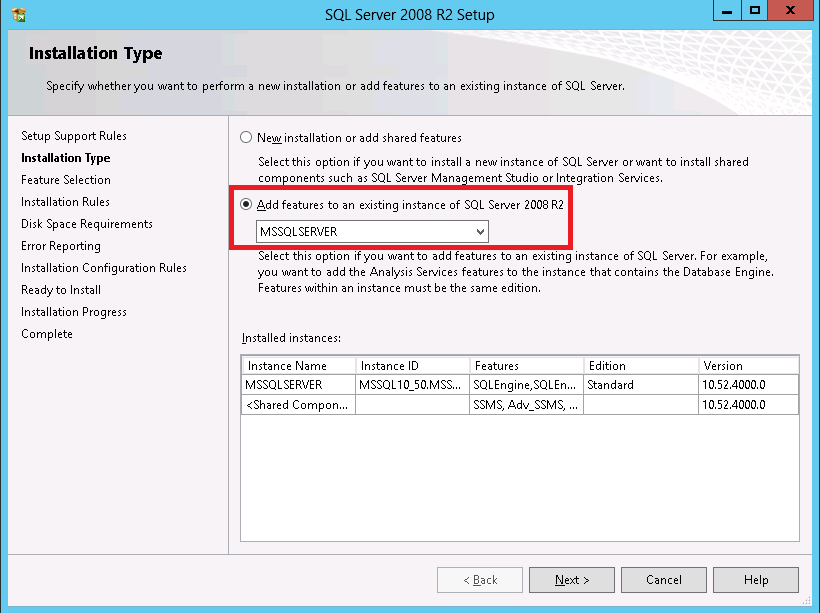Close the SQL Server Setup window
Viewport: 820px width, 613px height.
(790, 10)
